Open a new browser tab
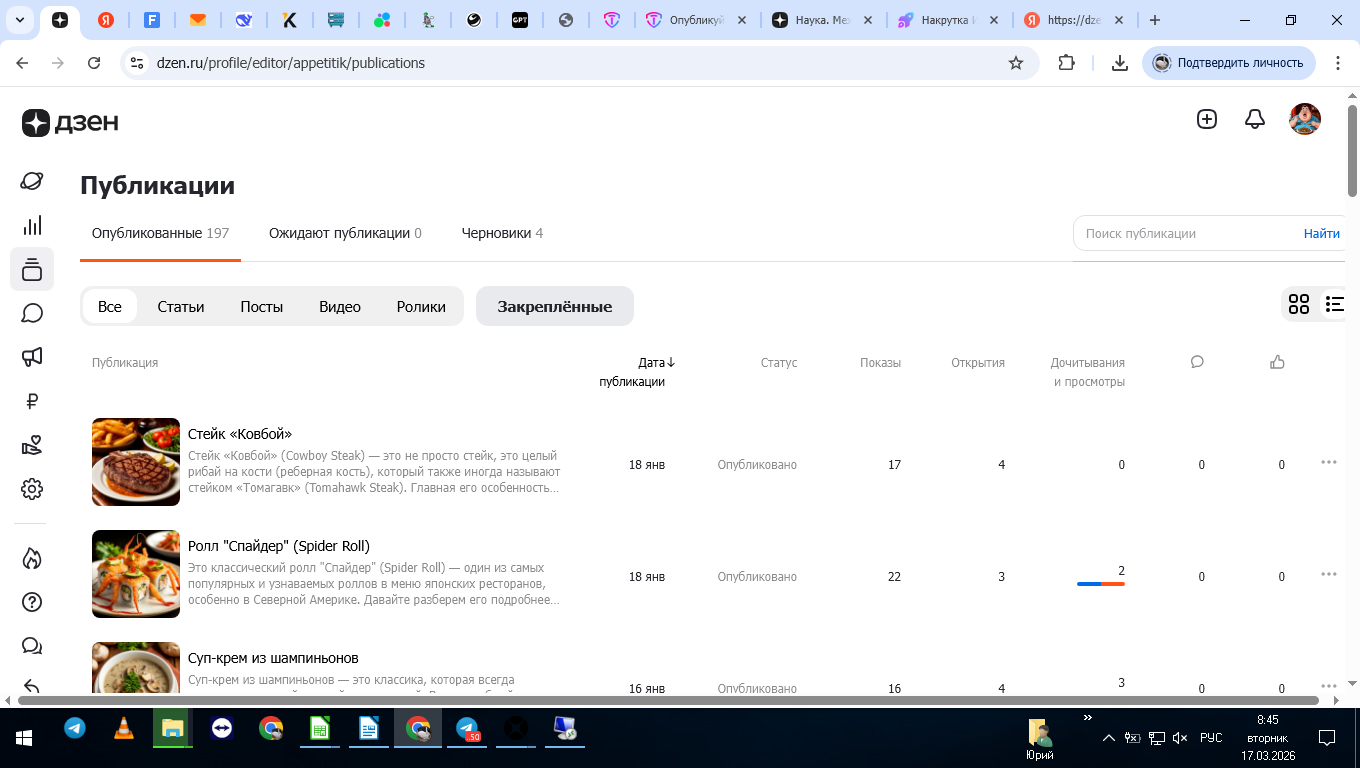This screenshot has height=768, width=1360. pyautogui.click(x=1155, y=20)
